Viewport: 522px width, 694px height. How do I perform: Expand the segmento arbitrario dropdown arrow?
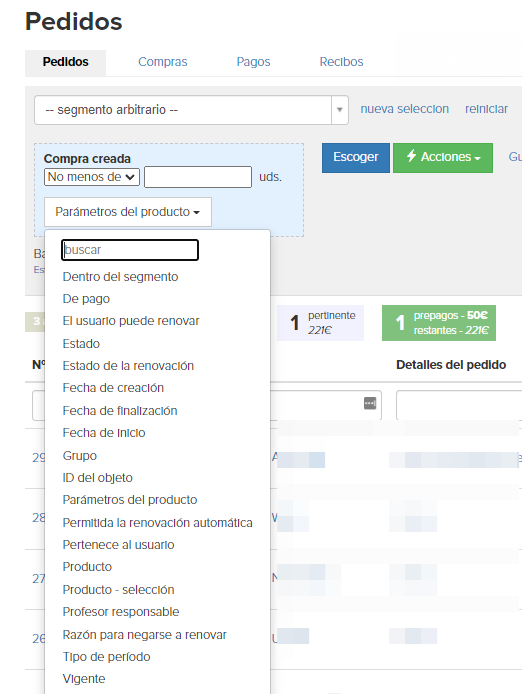coord(340,110)
